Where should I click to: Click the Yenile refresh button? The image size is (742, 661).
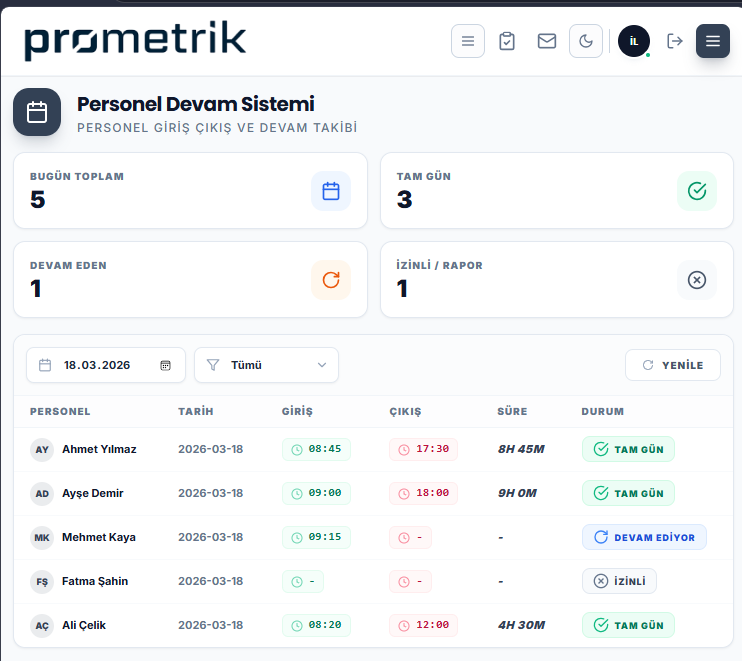tap(672, 365)
